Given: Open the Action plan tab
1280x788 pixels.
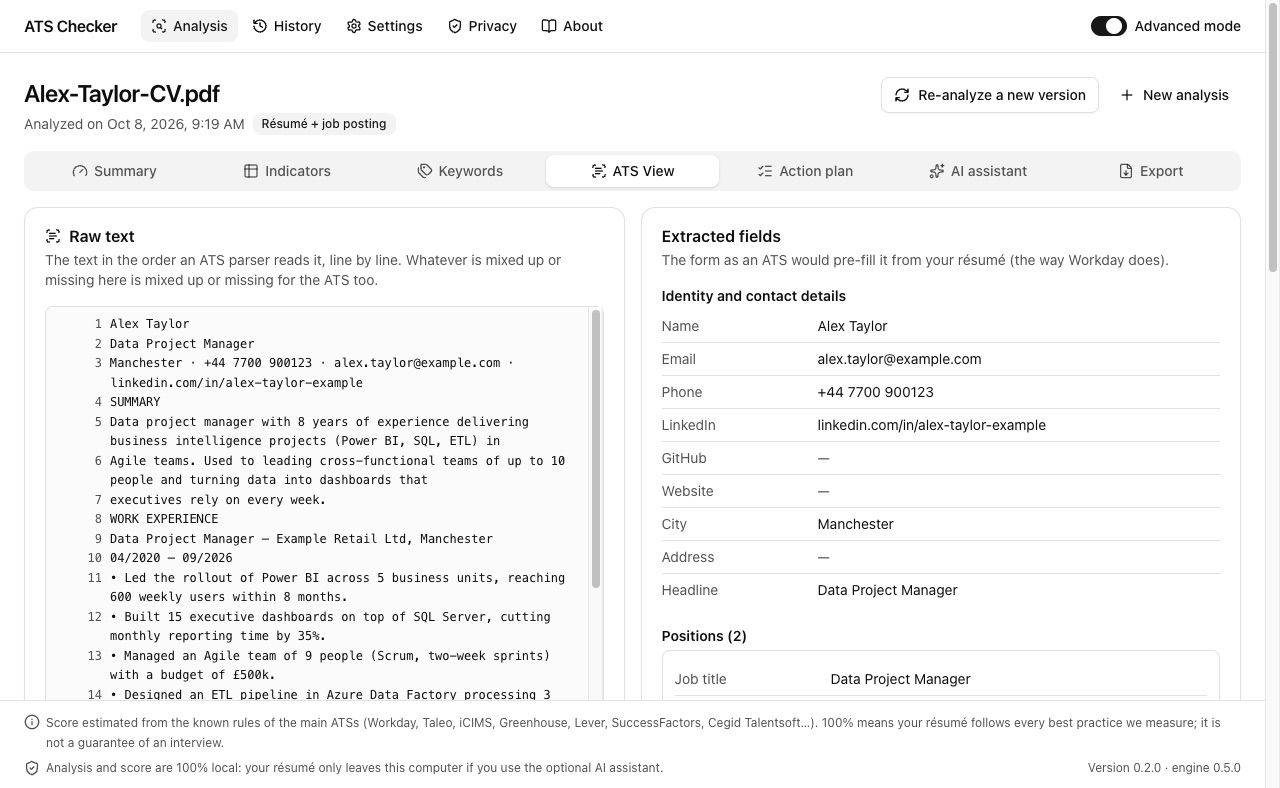Looking at the screenshot, I should (x=805, y=171).
